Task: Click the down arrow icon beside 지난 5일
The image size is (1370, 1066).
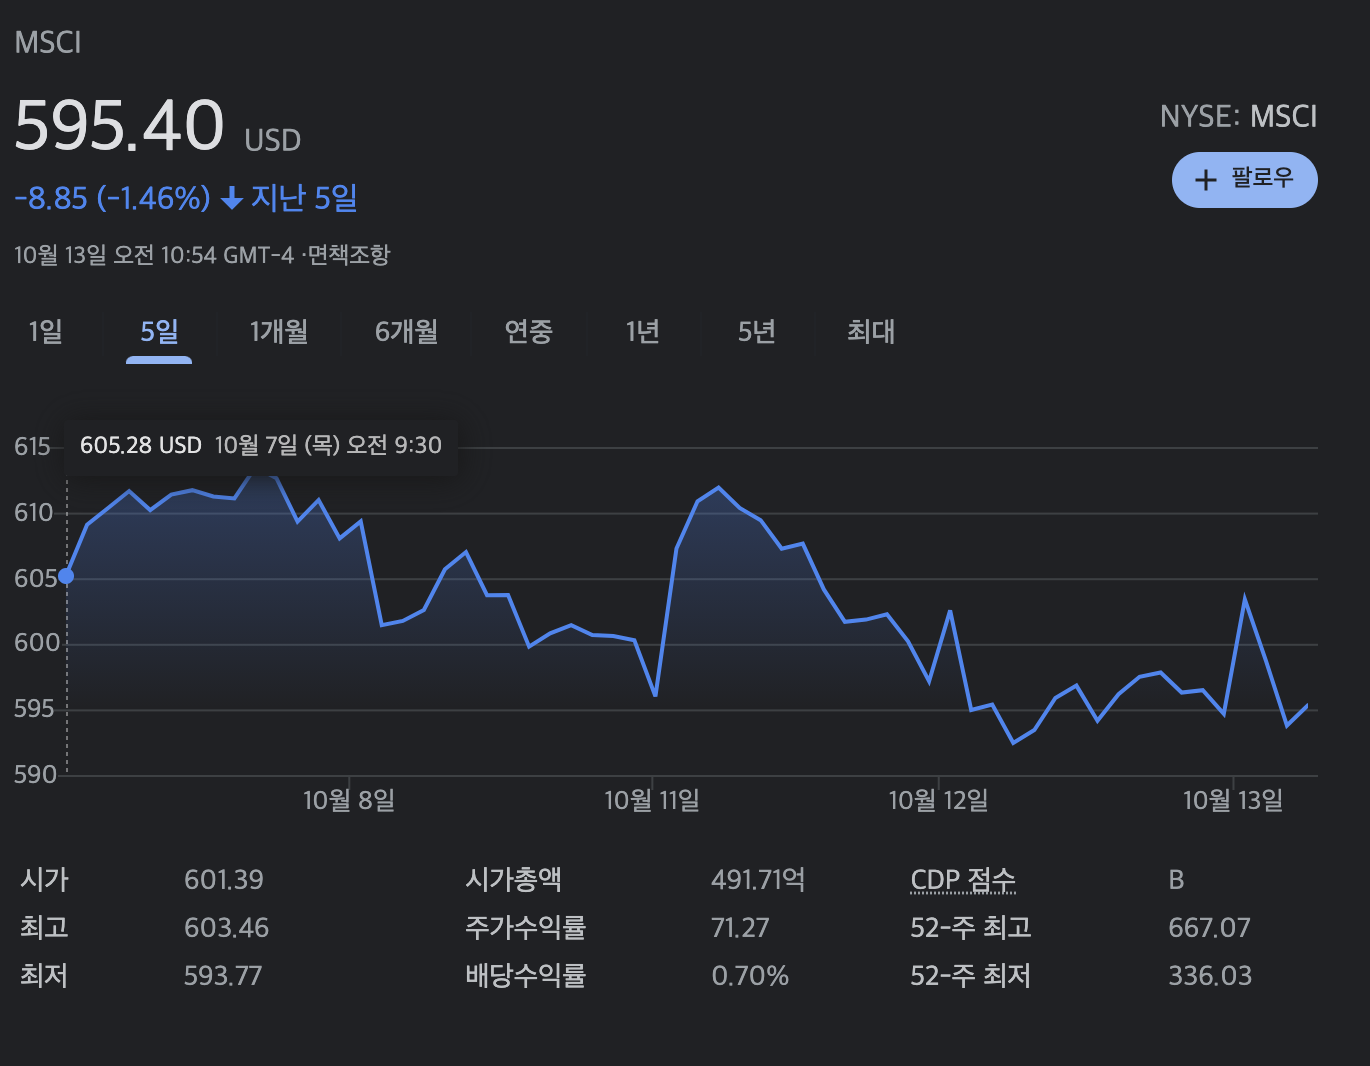Action: (231, 199)
